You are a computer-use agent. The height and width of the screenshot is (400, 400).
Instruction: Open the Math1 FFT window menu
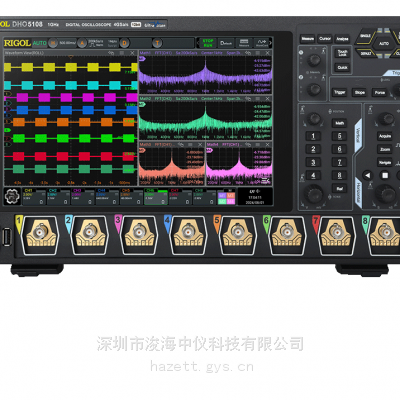258,53
